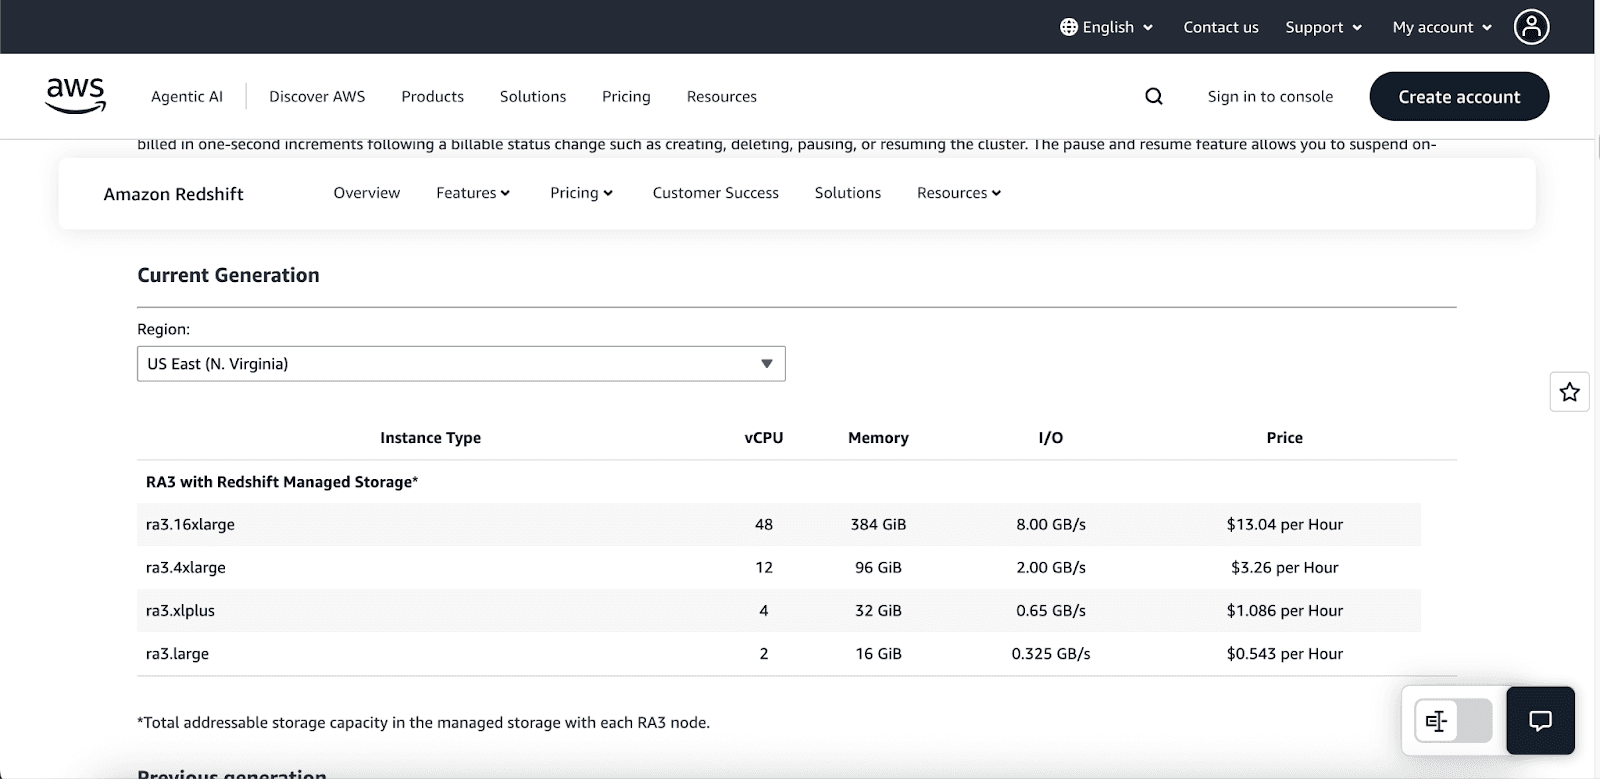The image size is (1600, 779).
Task: Open Resources in top AWS navigation
Action: click(721, 96)
